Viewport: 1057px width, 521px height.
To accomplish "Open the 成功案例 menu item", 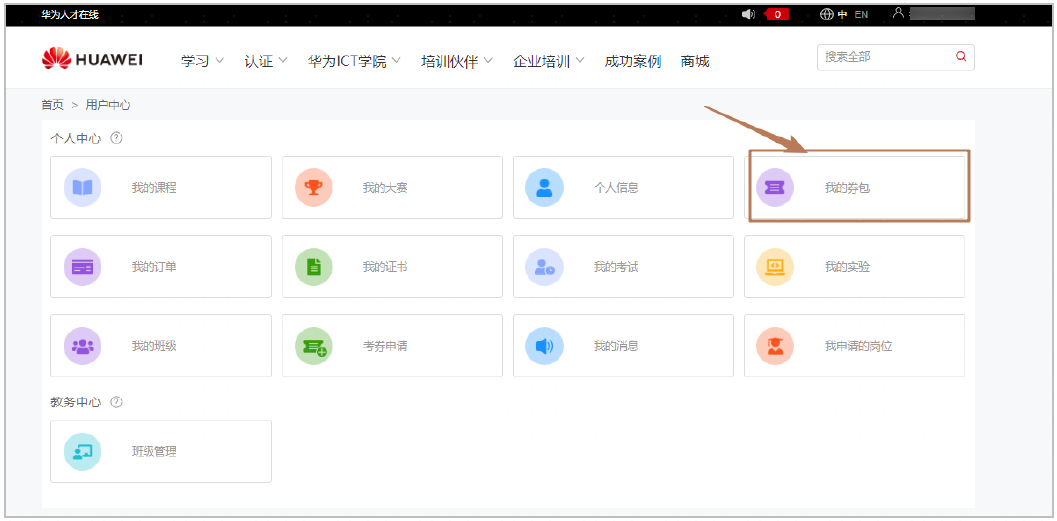I will [x=633, y=61].
